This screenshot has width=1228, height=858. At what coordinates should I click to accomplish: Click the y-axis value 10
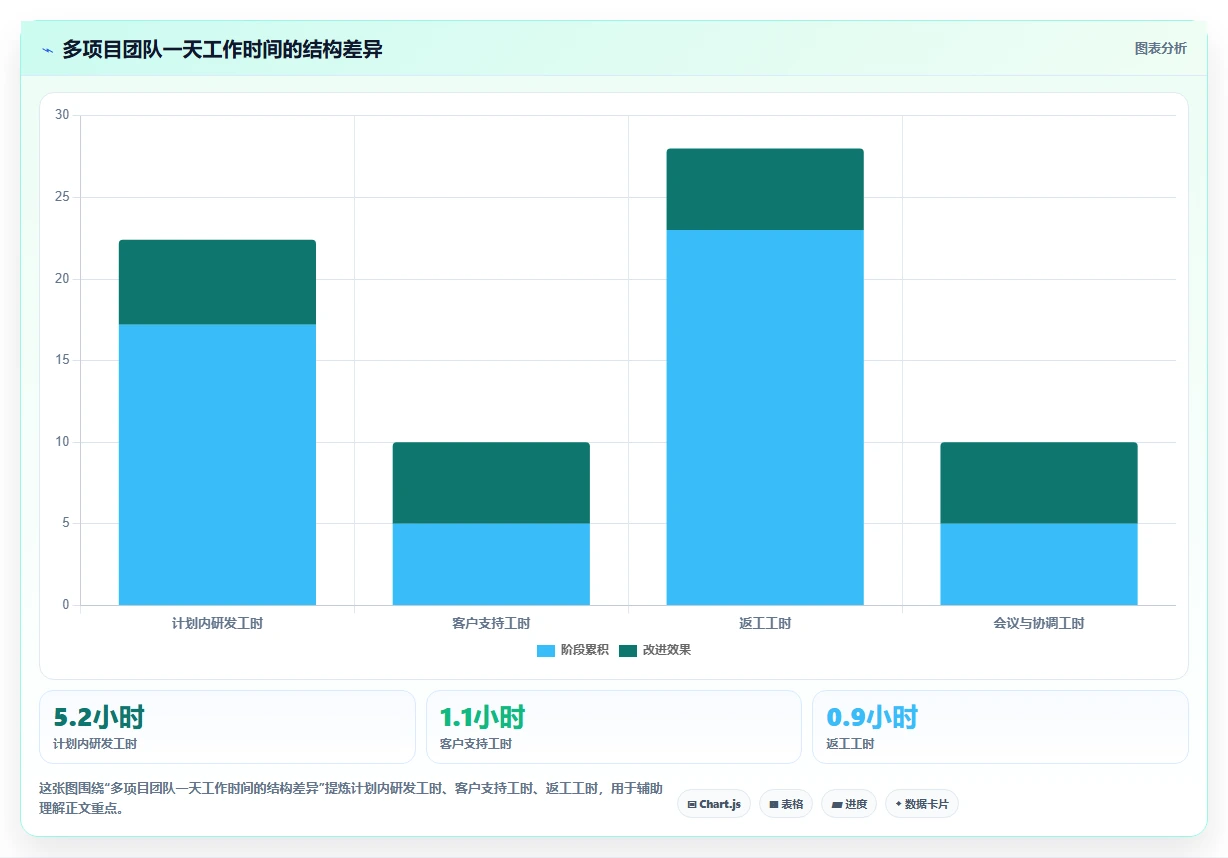coord(62,442)
